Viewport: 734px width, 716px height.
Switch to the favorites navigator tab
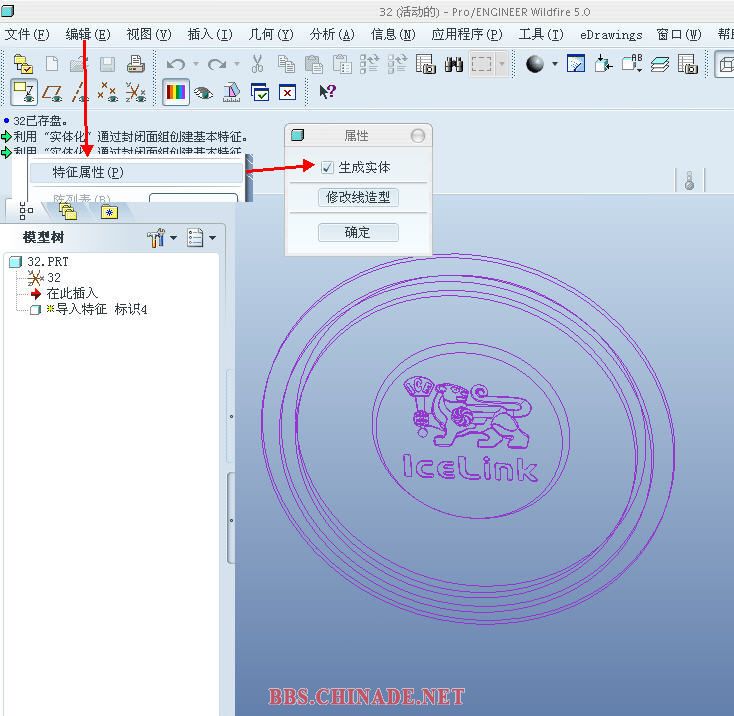(x=110, y=212)
